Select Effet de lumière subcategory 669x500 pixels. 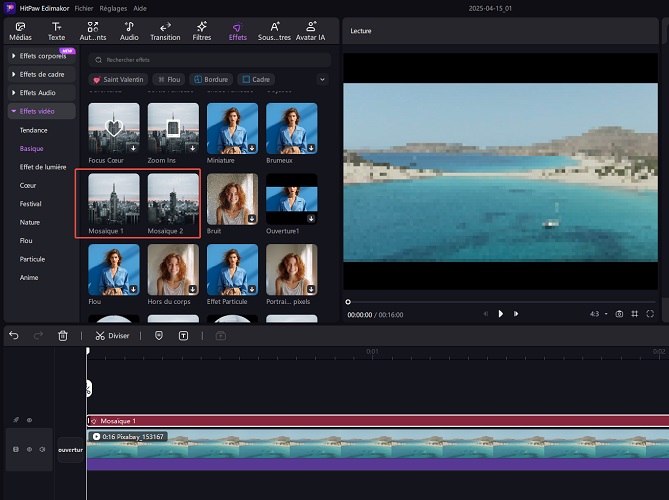pos(43,167)
